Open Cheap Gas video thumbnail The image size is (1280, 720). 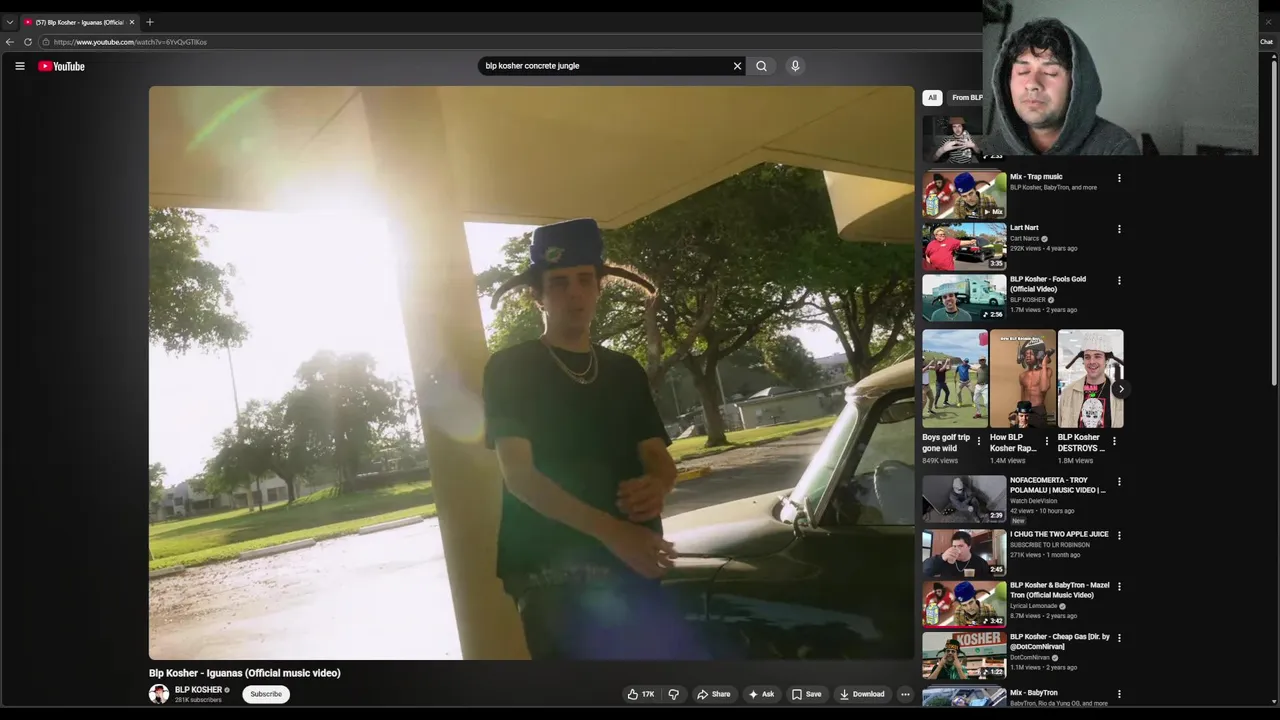click(964, 655)
